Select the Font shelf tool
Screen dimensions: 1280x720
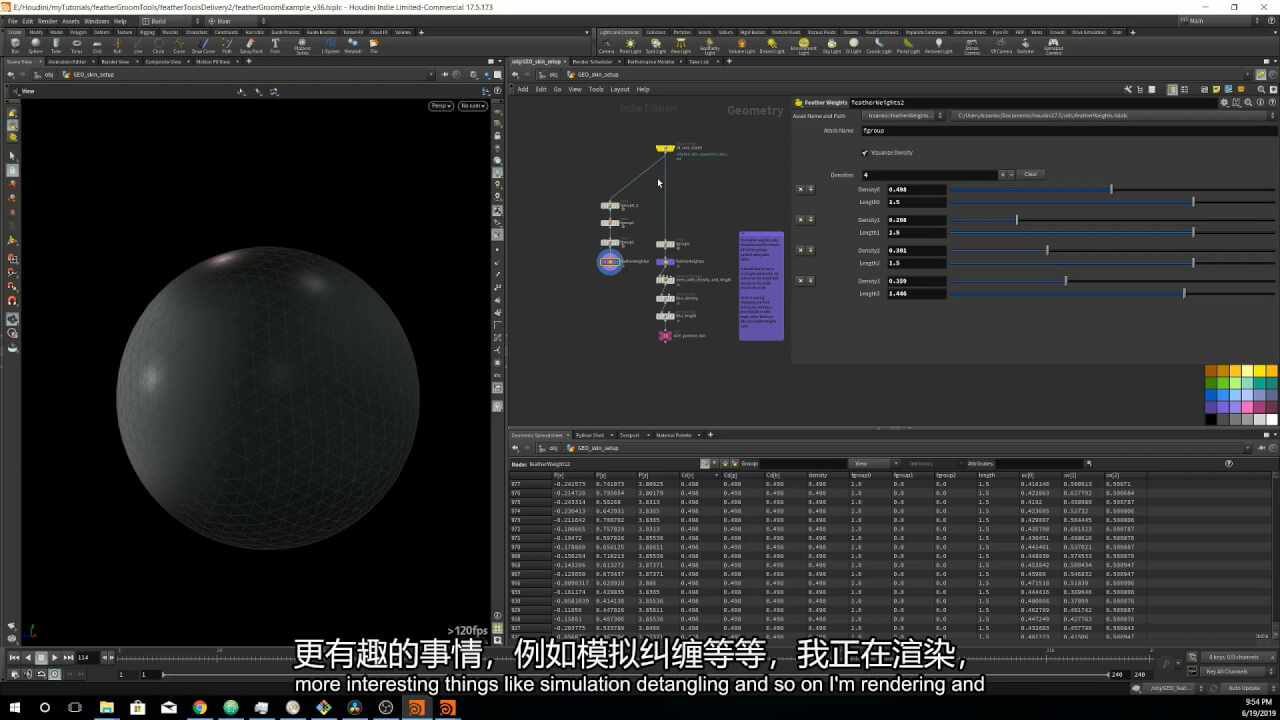(x=275, y=46)
